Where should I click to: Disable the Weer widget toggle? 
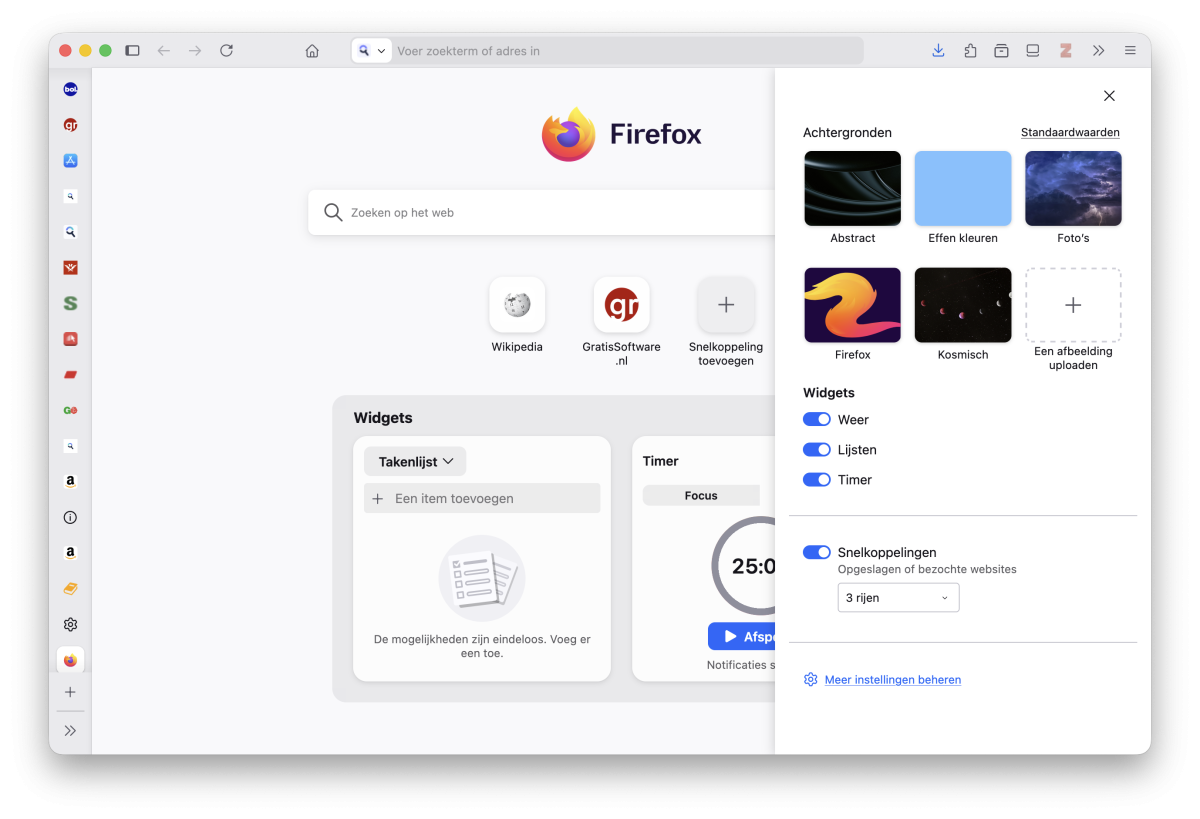click(x=817, y=420)
